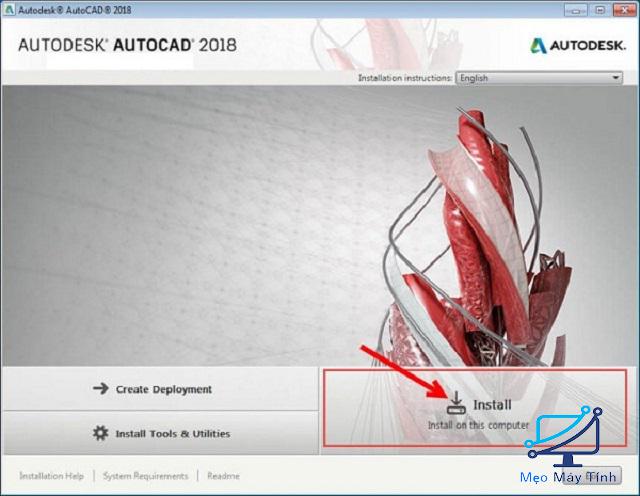Viewport: 640px width, 496px height.
Task: Maximize the installer window
Action: coord(600,10)
